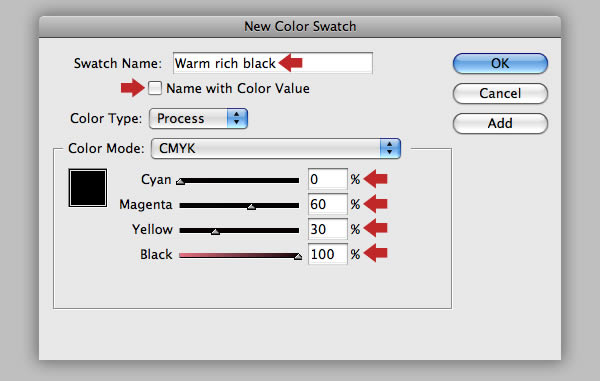Click the Magenta label text
The width and height of the screenshot is (600, 381).
pos(146,205)
